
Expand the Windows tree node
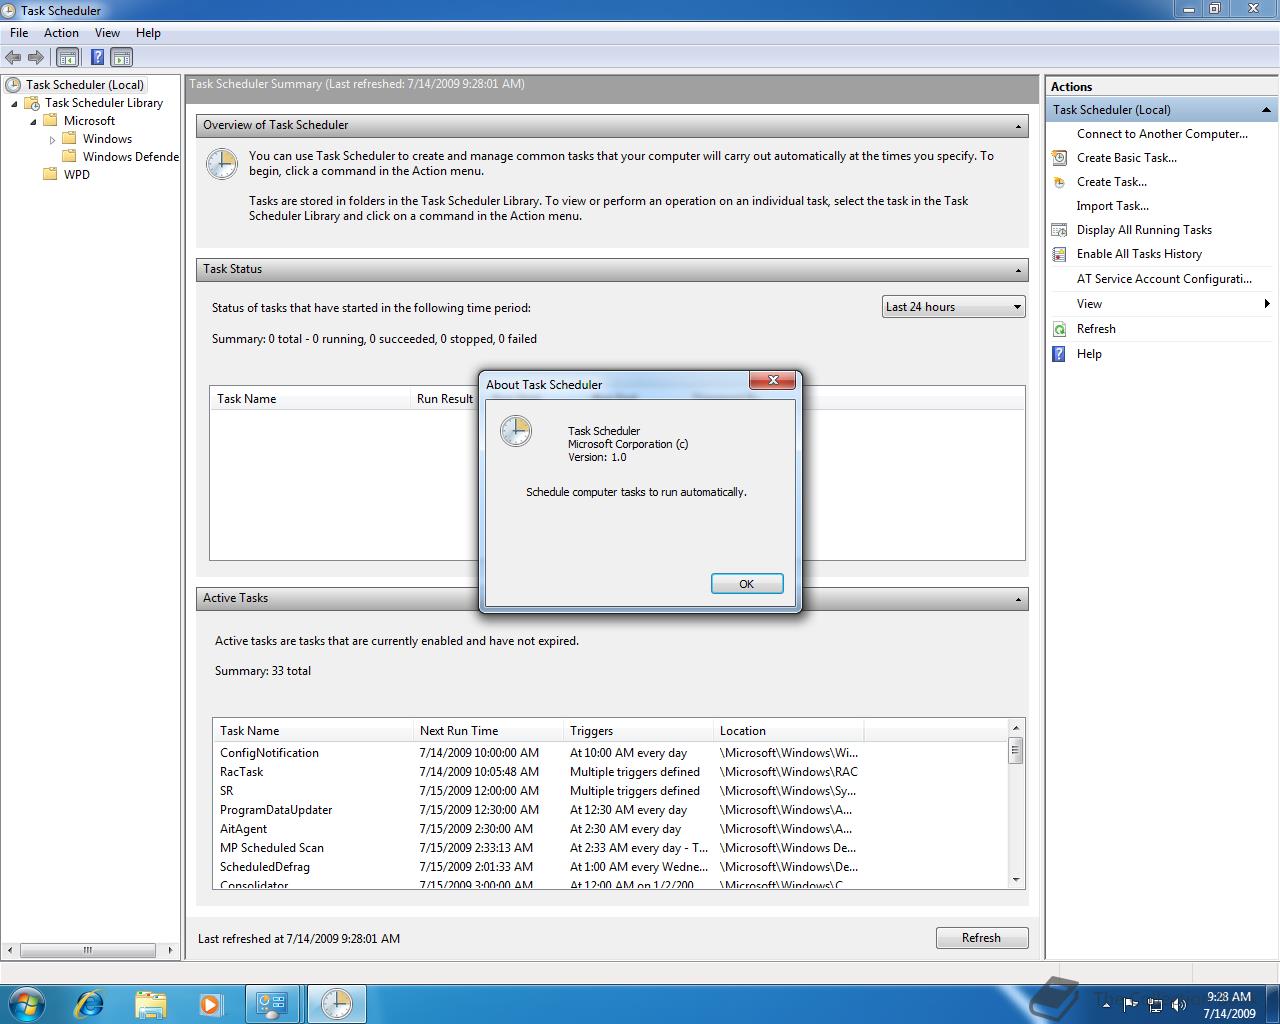point(52,139)
